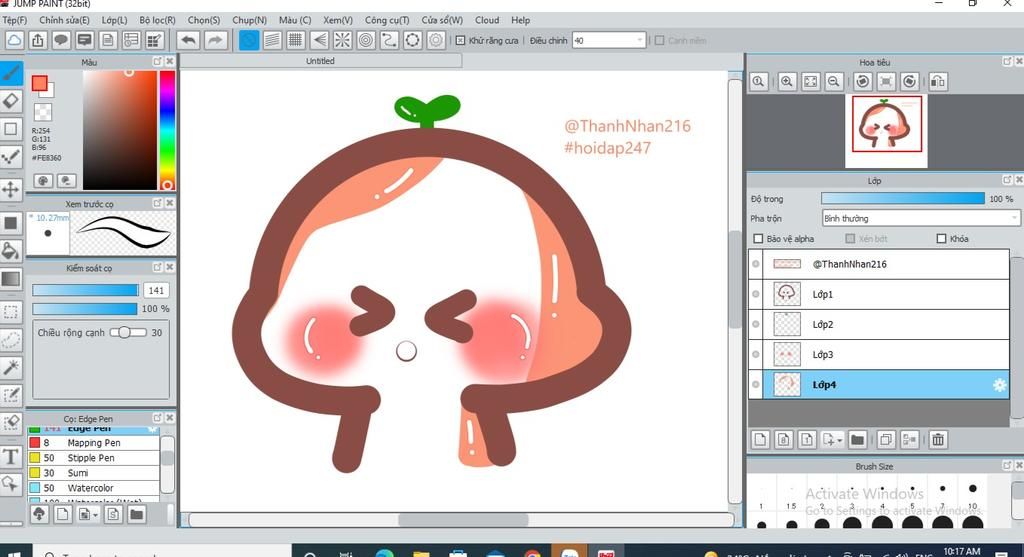Image resolution: width=1024 pixels, height=557 pixels.
Task: Click the Undo arrow in toolbar
Action: [188, 40]
